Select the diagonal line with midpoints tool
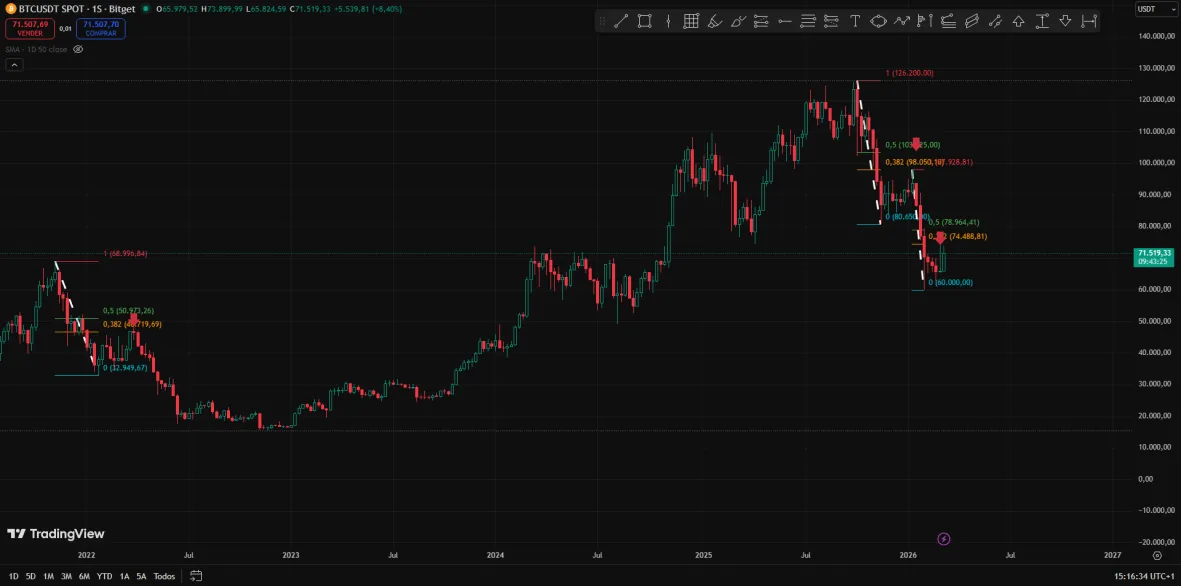Viewport: 1181px width, 586px height. [995, 21]
